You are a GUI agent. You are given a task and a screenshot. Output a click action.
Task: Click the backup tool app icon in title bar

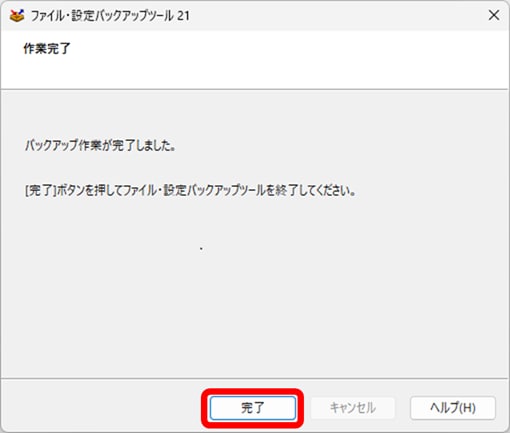click(x=17, y=15)
